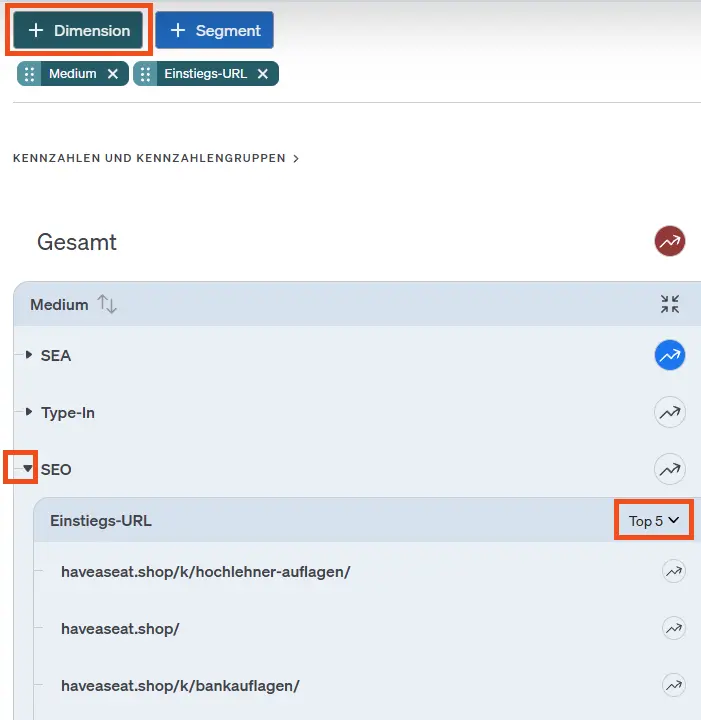
Task: Collapse all rows using Medium header icon
Action: point(670,305)
